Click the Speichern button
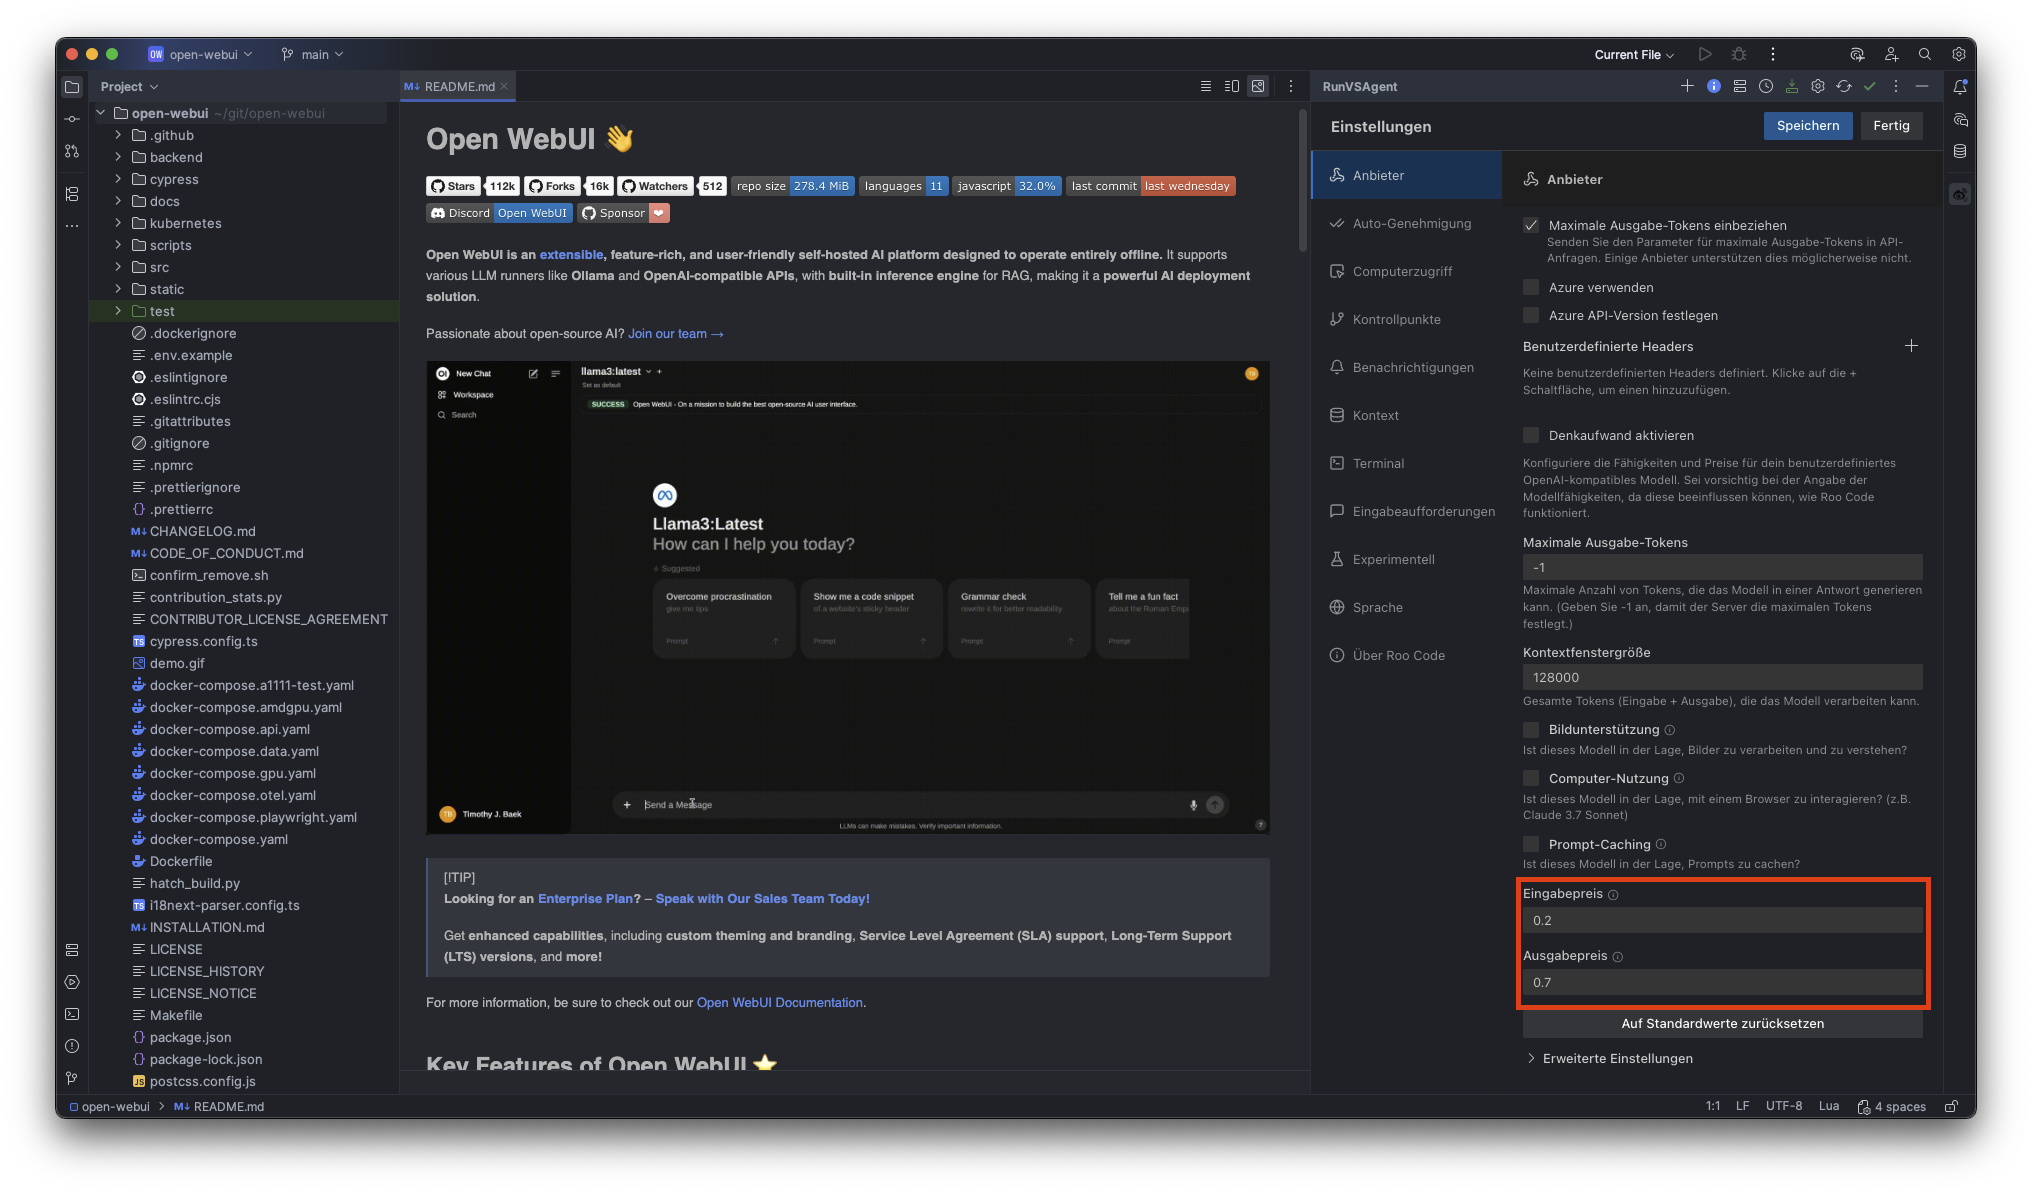 click(1808, 125)
